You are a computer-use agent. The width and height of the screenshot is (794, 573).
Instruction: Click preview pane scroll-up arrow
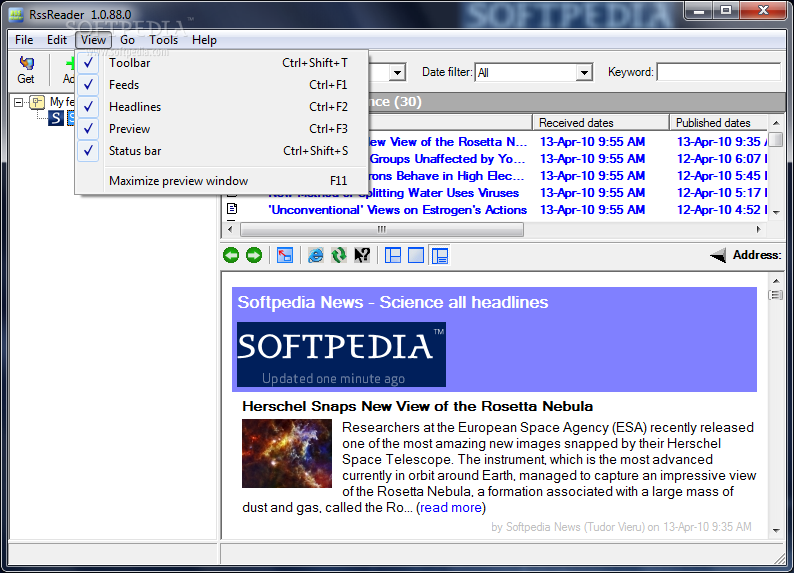tap(776, 281)
